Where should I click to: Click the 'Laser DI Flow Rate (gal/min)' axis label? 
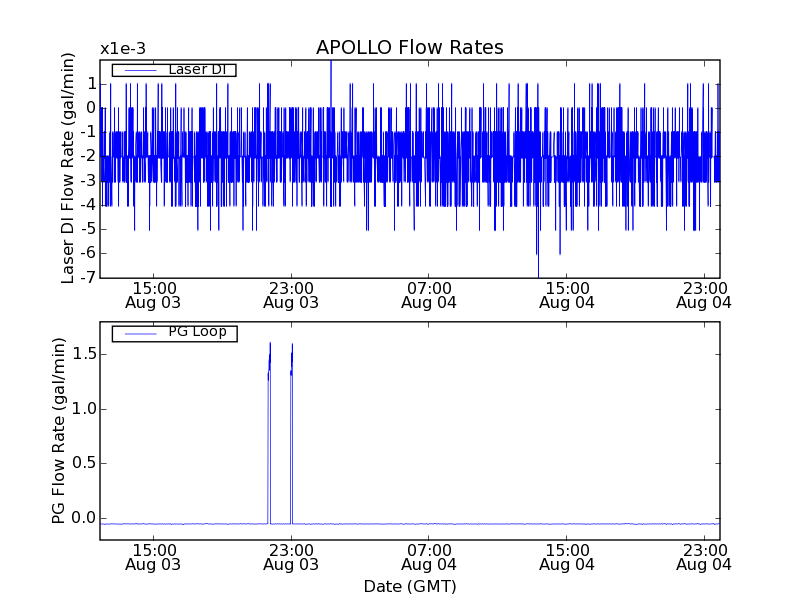(68, 168)
